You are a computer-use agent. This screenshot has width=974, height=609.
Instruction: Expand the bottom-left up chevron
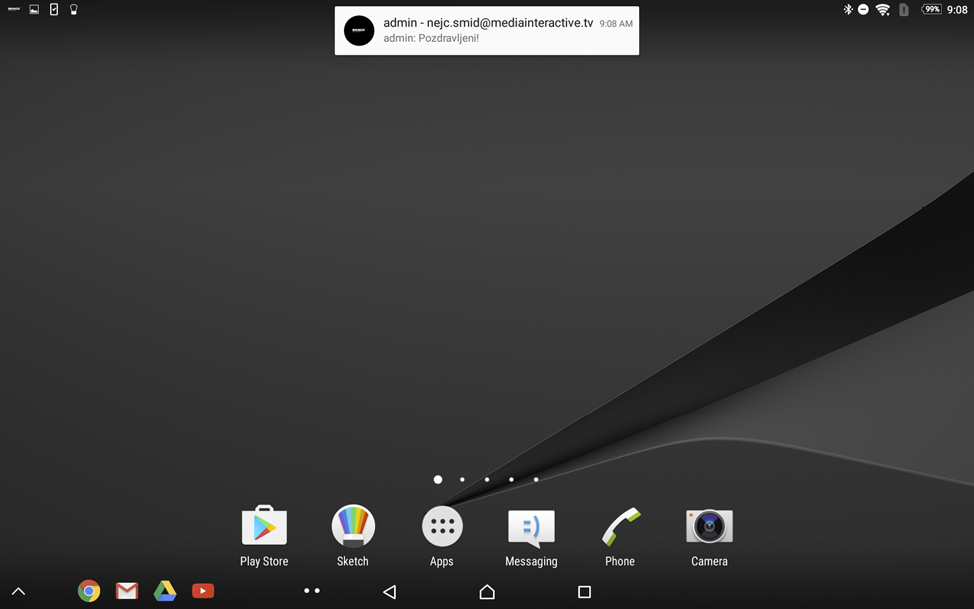click(x=19, y=592)
